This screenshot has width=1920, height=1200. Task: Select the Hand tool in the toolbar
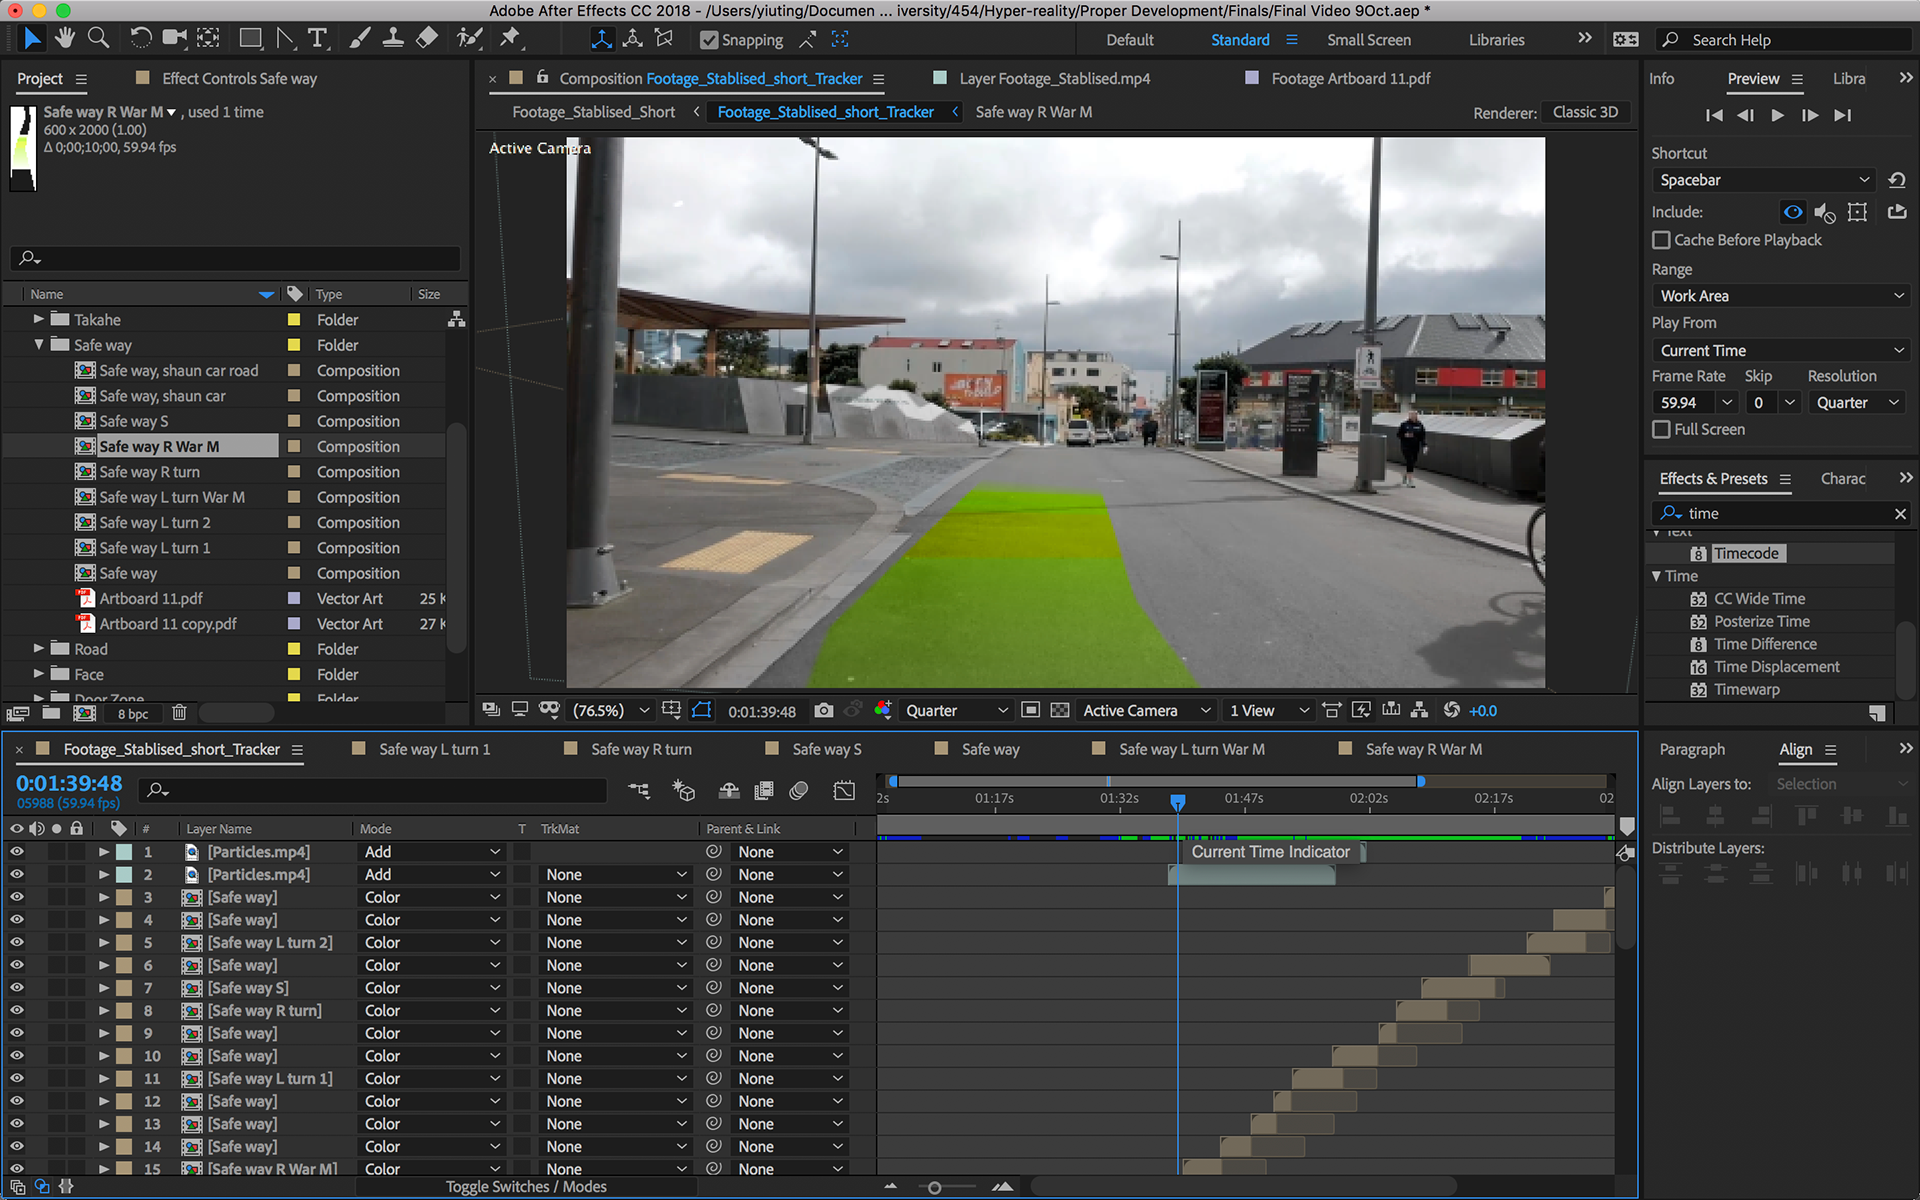pyautogui.click(x=65, y=38)
